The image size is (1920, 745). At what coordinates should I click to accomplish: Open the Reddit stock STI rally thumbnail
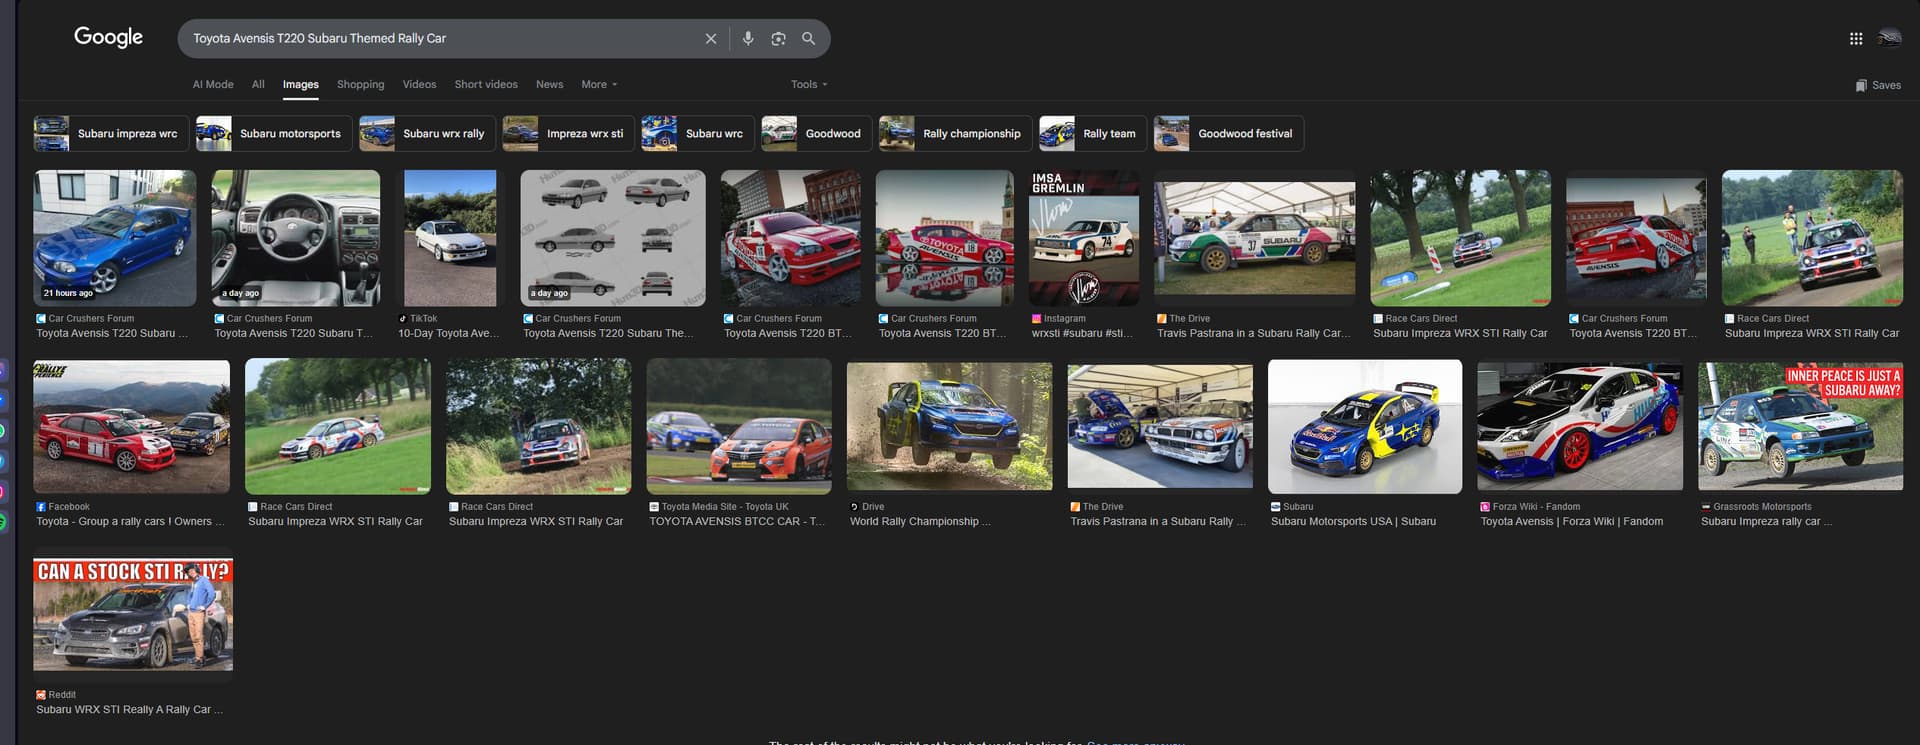(x=133, y=614)
